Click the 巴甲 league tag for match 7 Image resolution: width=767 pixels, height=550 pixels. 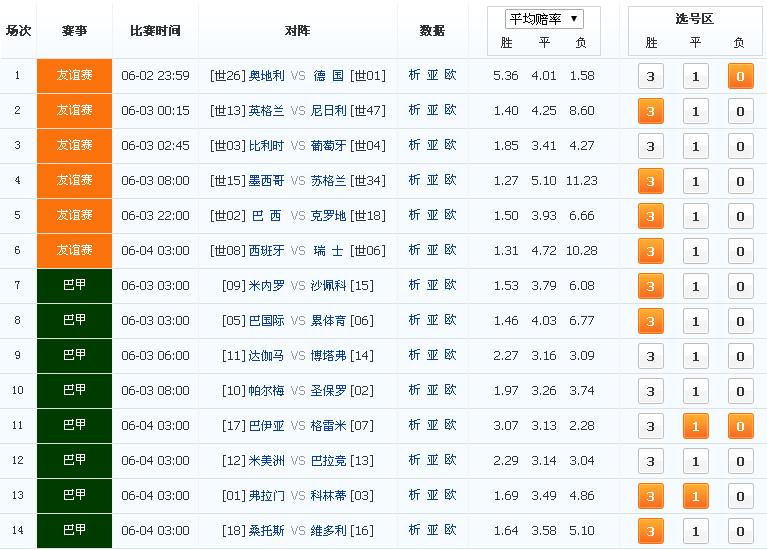74,286
